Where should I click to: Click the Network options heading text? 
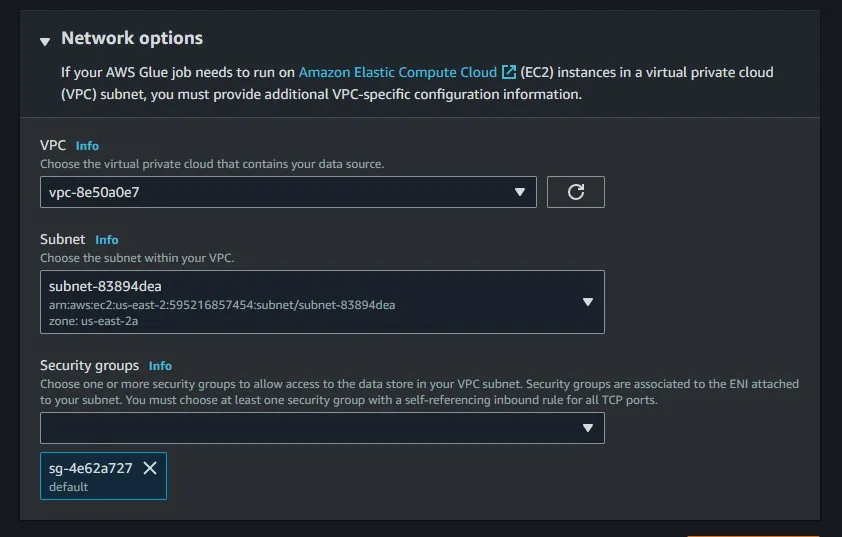[132, 38]
